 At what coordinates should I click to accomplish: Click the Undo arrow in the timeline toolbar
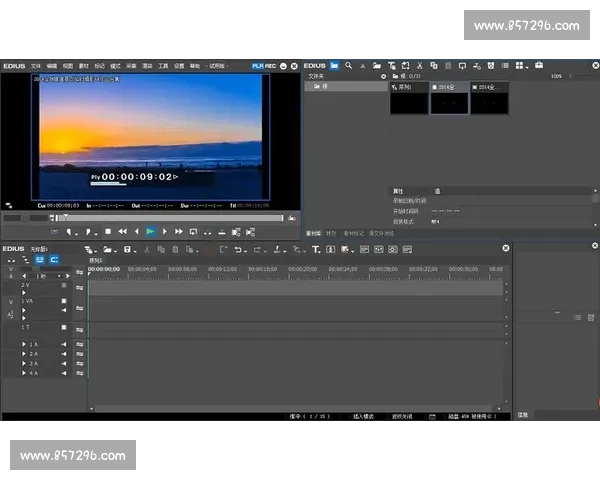238,249
